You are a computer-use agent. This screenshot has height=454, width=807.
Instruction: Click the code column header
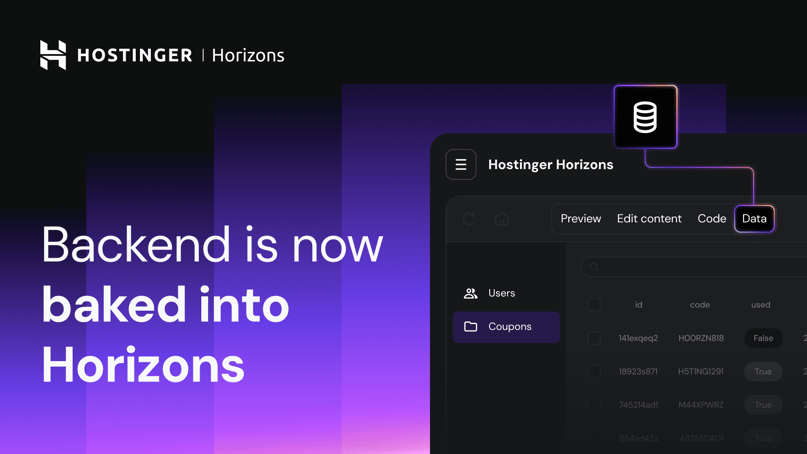tap(699, 305)
